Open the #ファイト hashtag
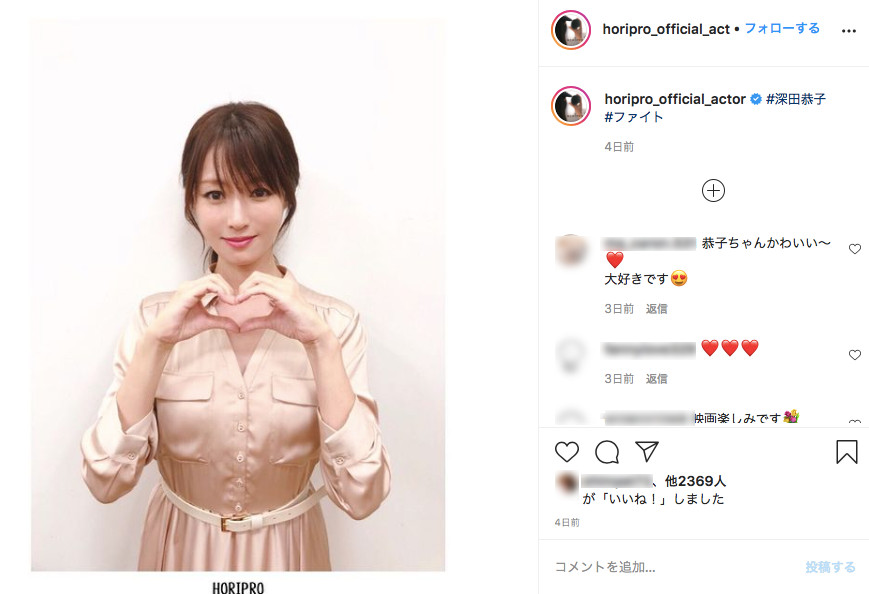 [x=633, y=117]
